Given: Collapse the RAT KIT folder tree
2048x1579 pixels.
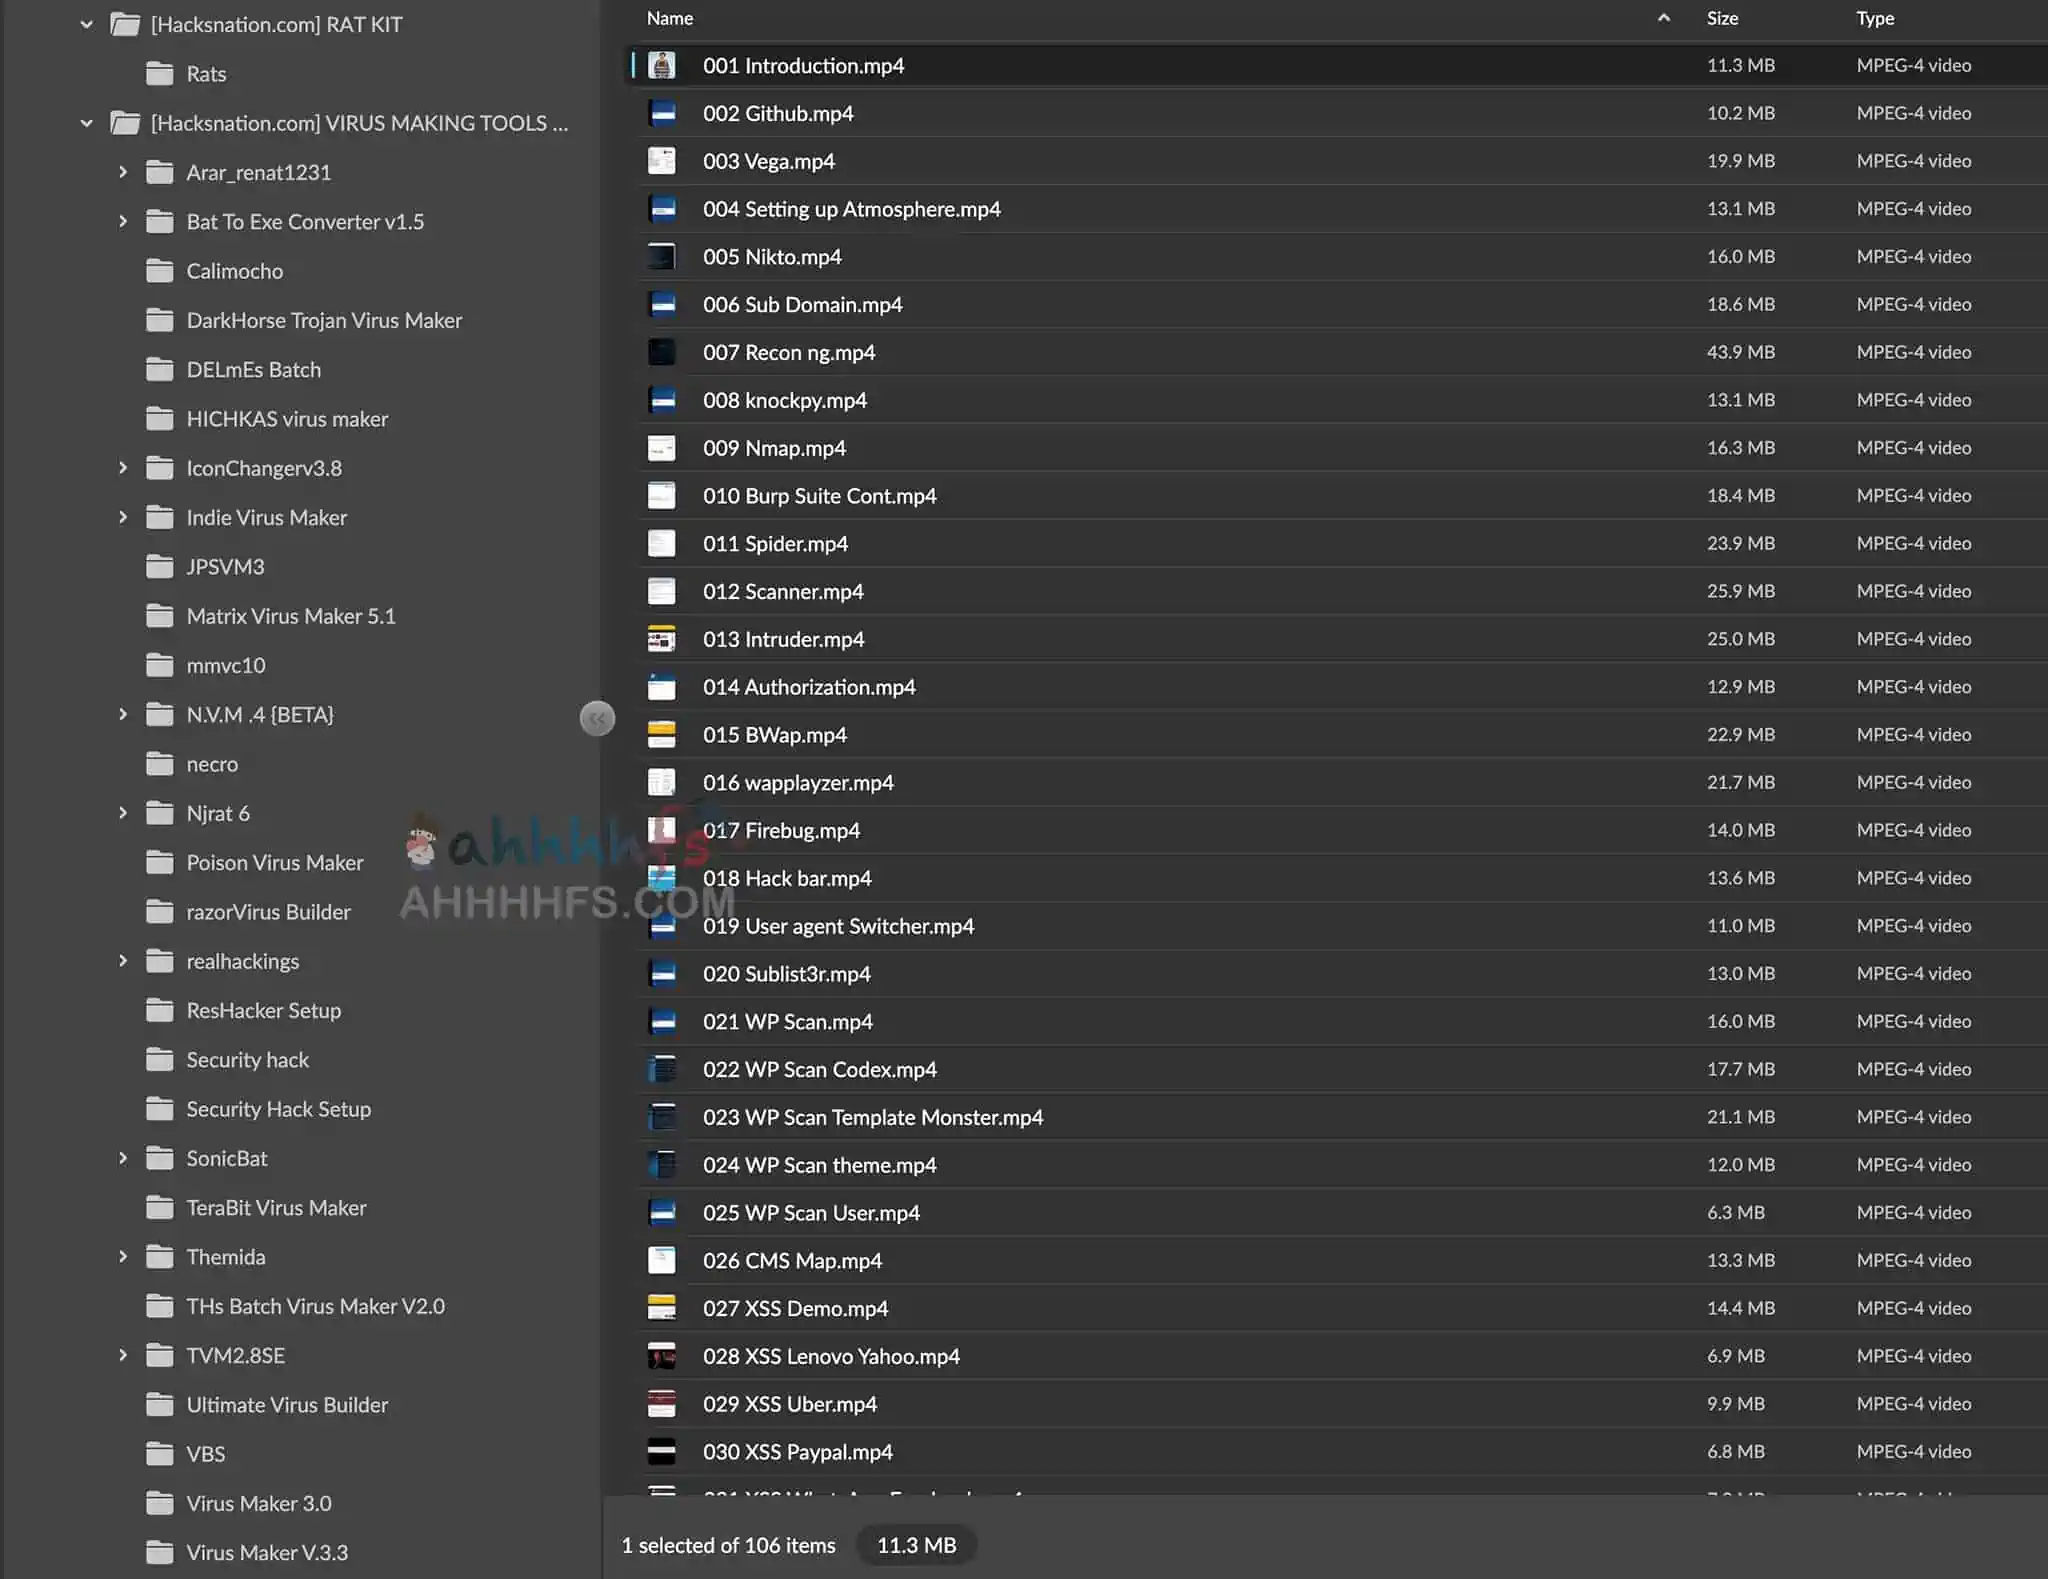Looking at the screenshot, I should click(x=87, y=25).
